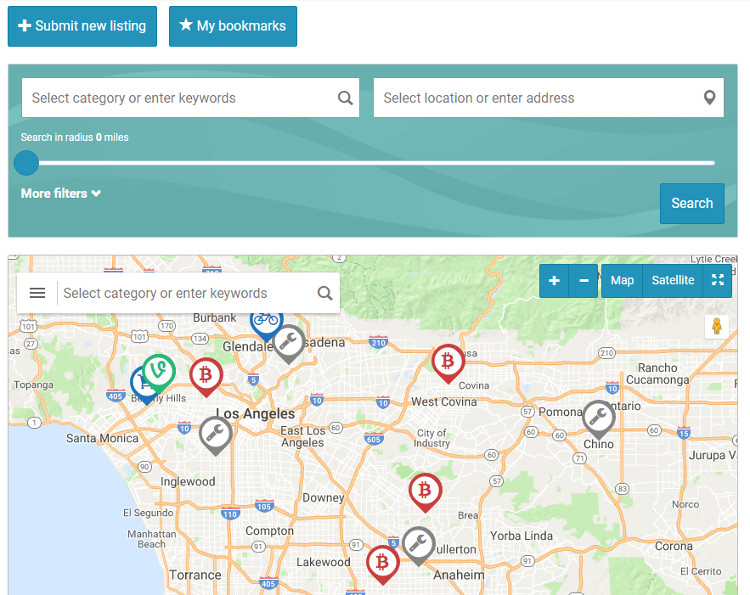Zoom out the map with minus button

click(584, 281)
